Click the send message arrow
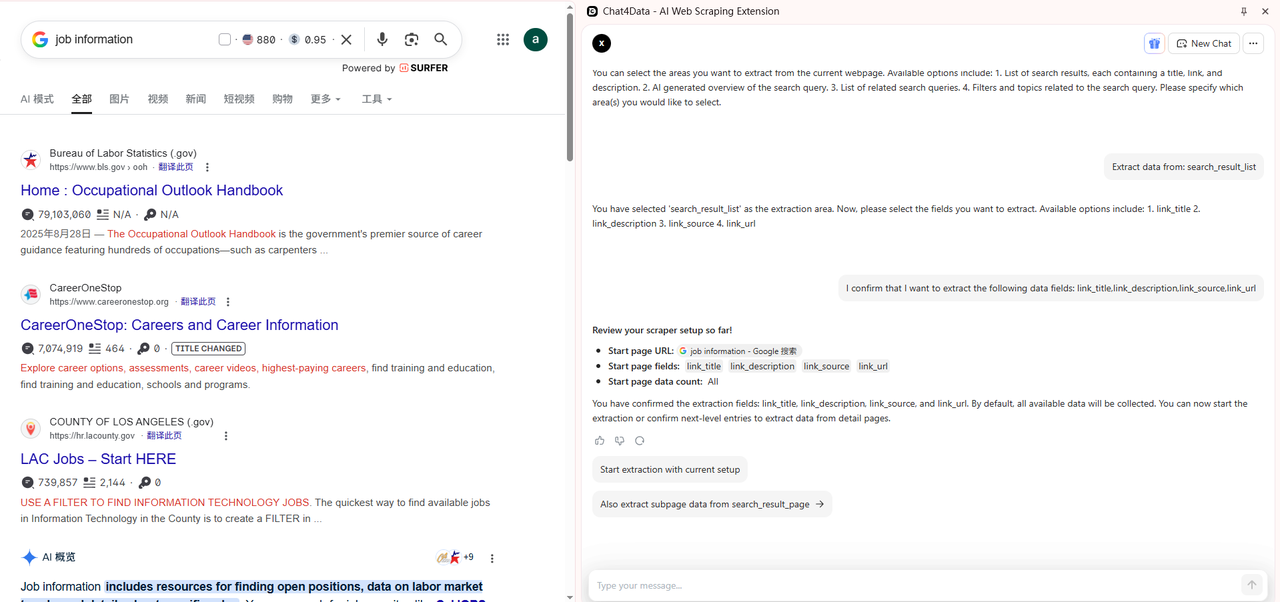Screen dimensions: 1280x602 [1251, 585]
